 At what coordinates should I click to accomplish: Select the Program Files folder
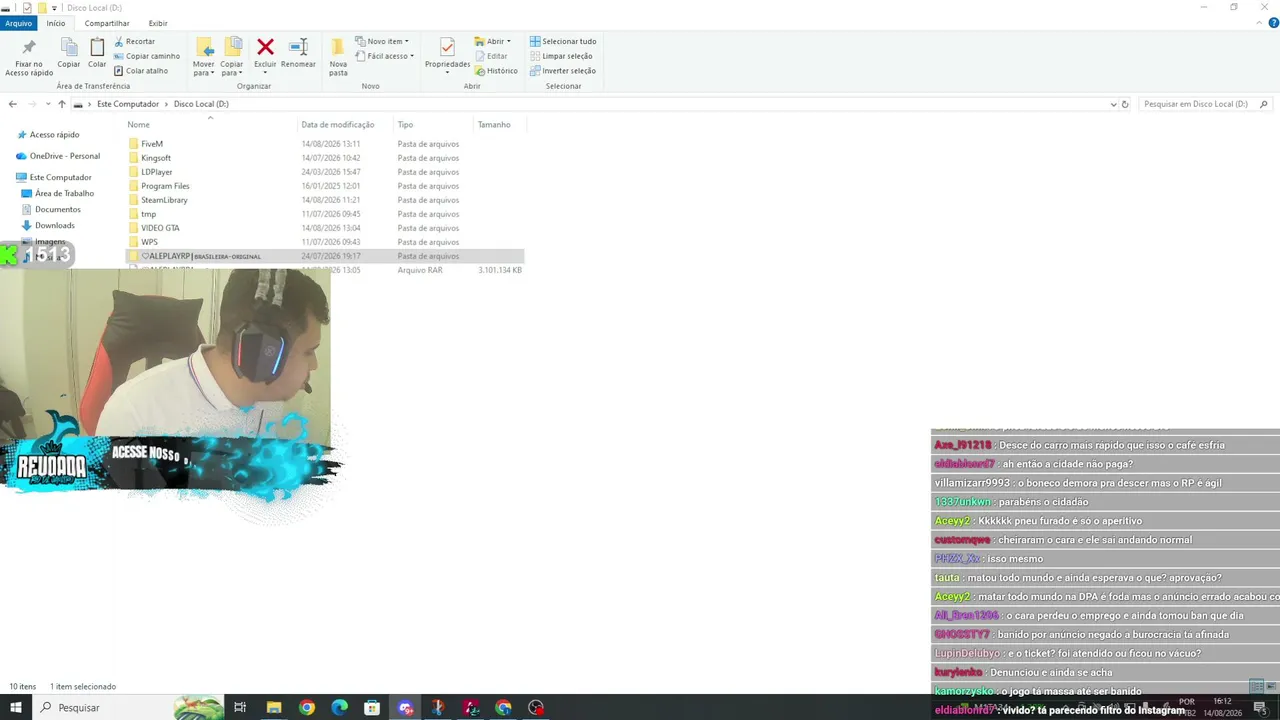[165, 186]
